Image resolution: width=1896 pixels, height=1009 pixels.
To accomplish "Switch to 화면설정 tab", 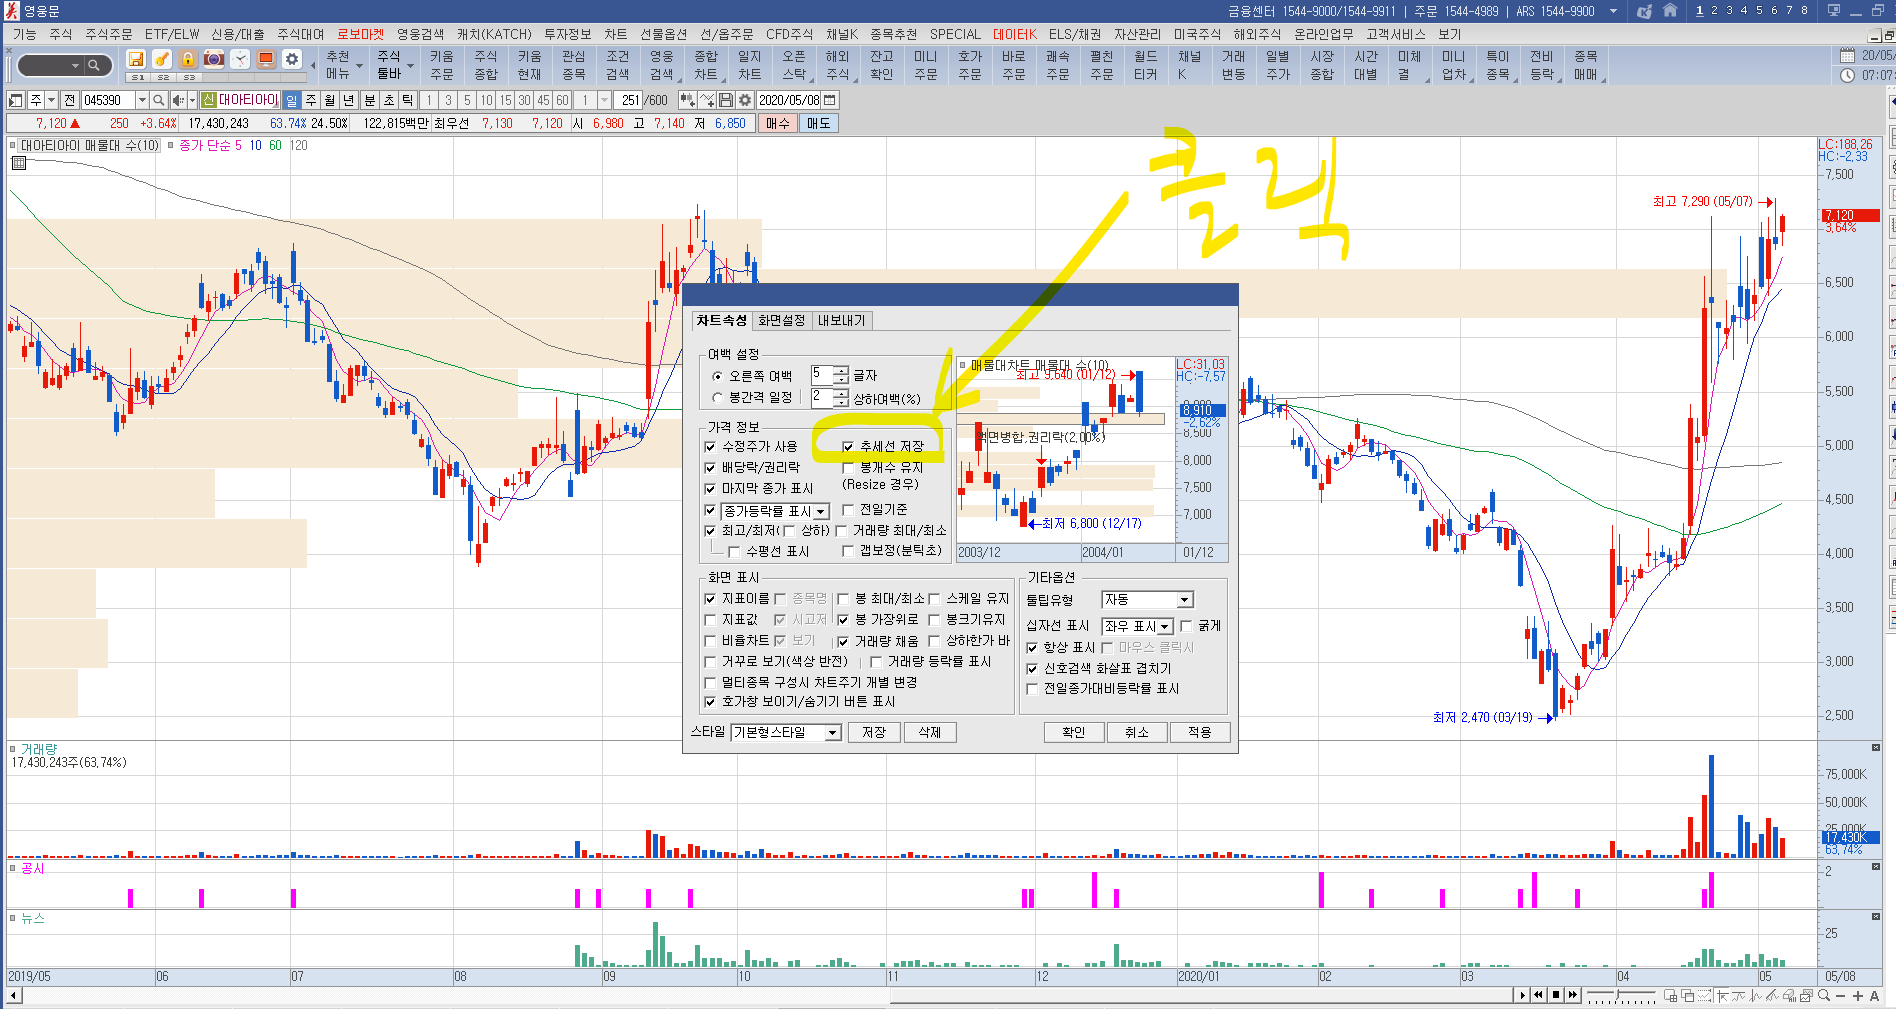I will [781, 320].
